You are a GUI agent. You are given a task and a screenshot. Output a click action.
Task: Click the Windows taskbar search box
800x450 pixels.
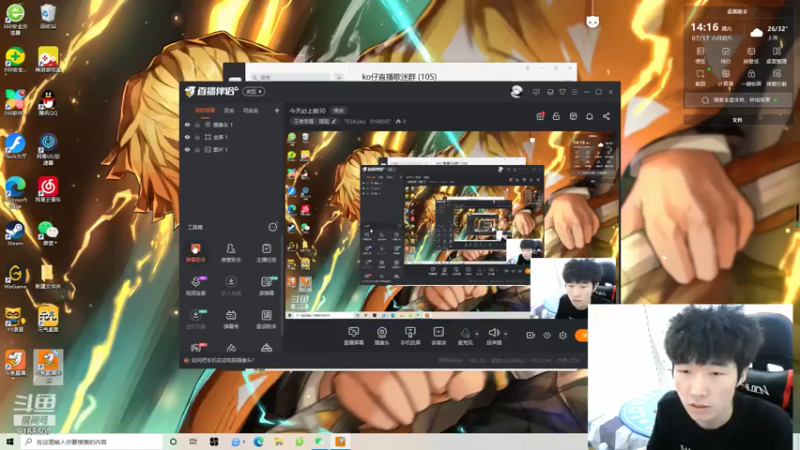pos(93,442)
